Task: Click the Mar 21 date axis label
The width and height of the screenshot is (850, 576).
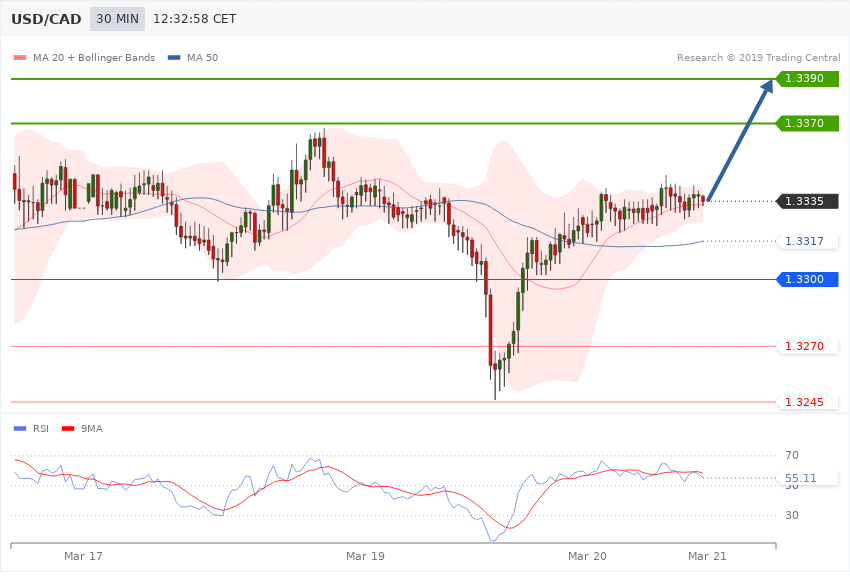Action: pyautogui.click(x=707, y=556)
